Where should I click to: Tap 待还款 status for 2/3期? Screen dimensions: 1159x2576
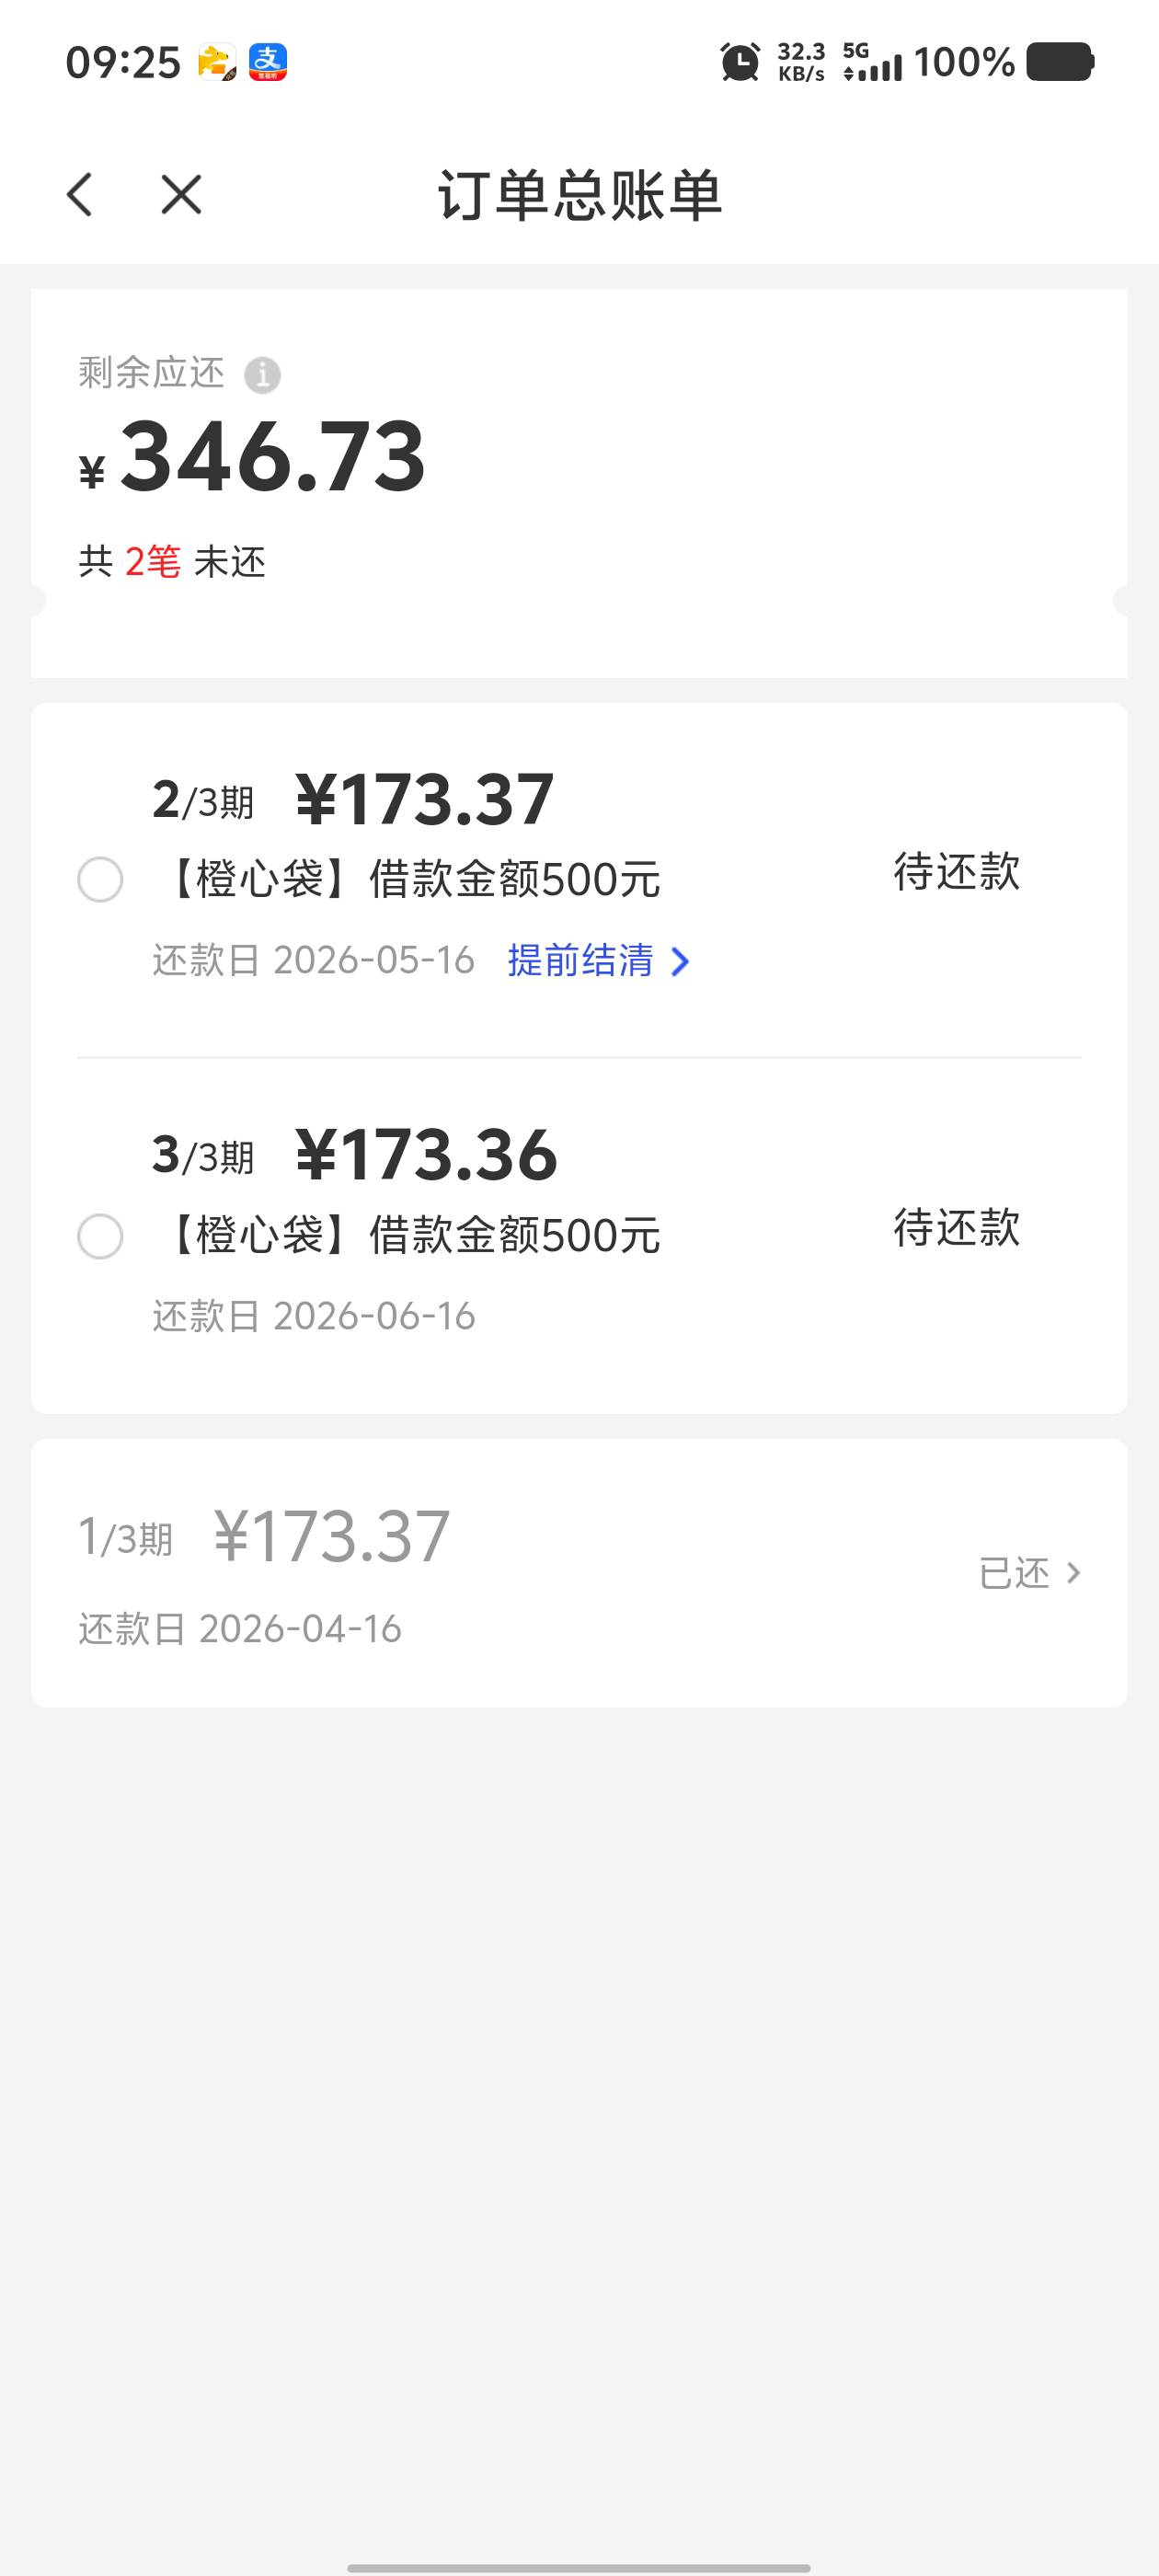click(956, 871)
